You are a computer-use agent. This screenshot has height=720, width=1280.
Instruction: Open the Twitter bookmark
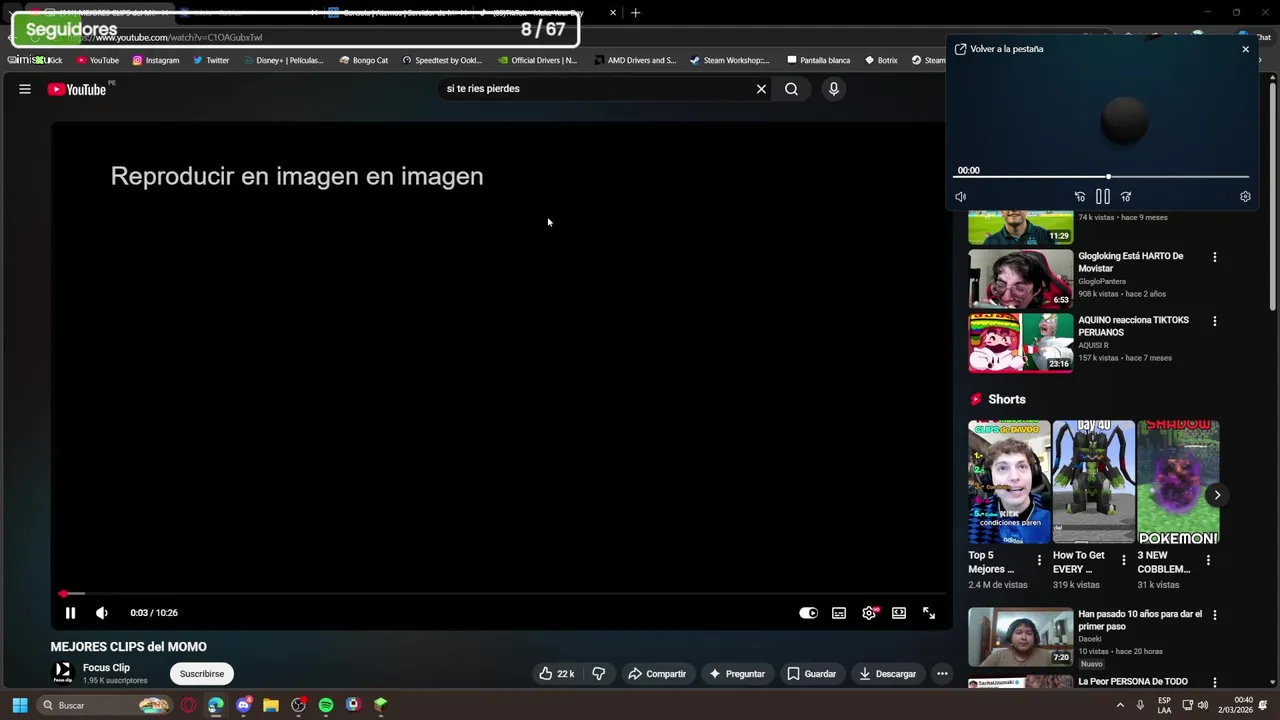[210, 60]
